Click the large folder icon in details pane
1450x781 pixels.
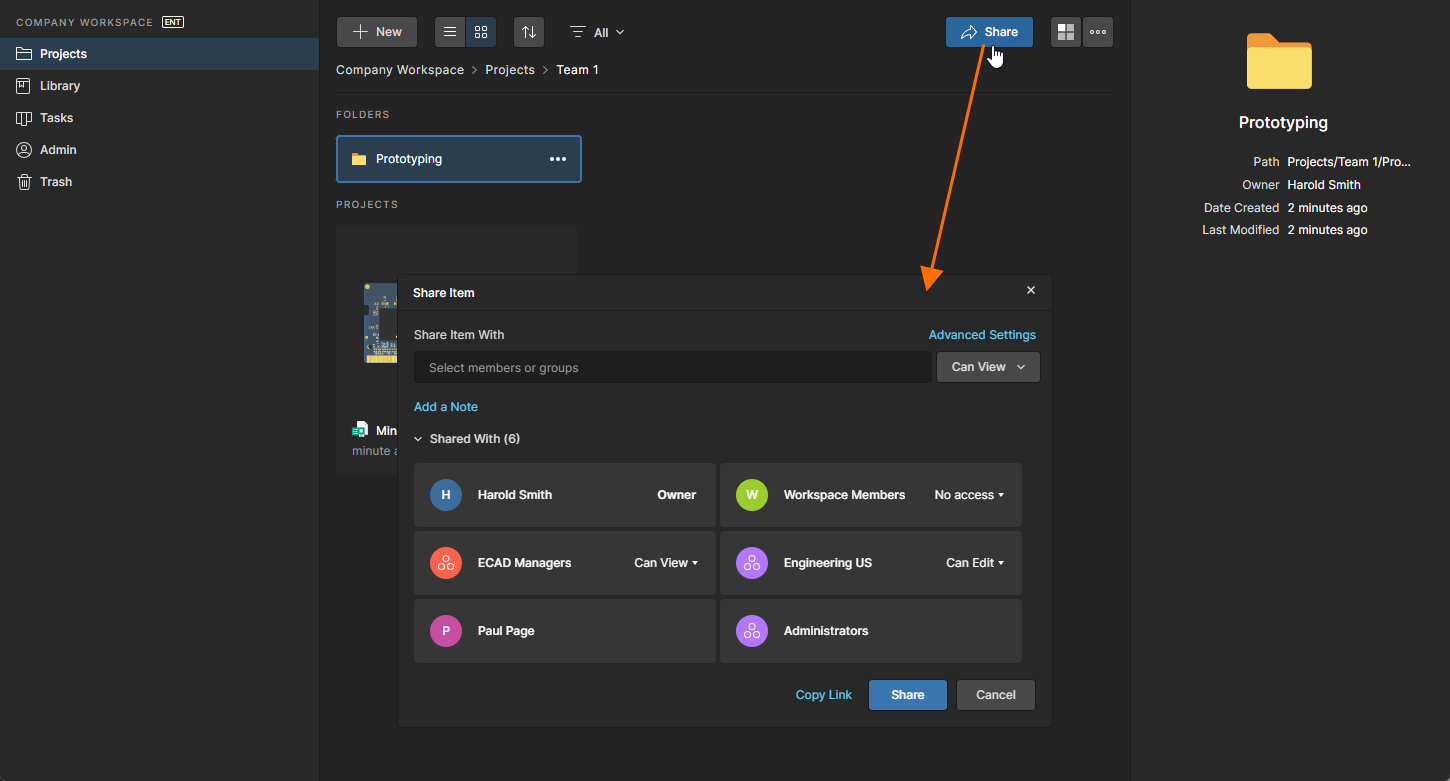[x=1279, y=62]
